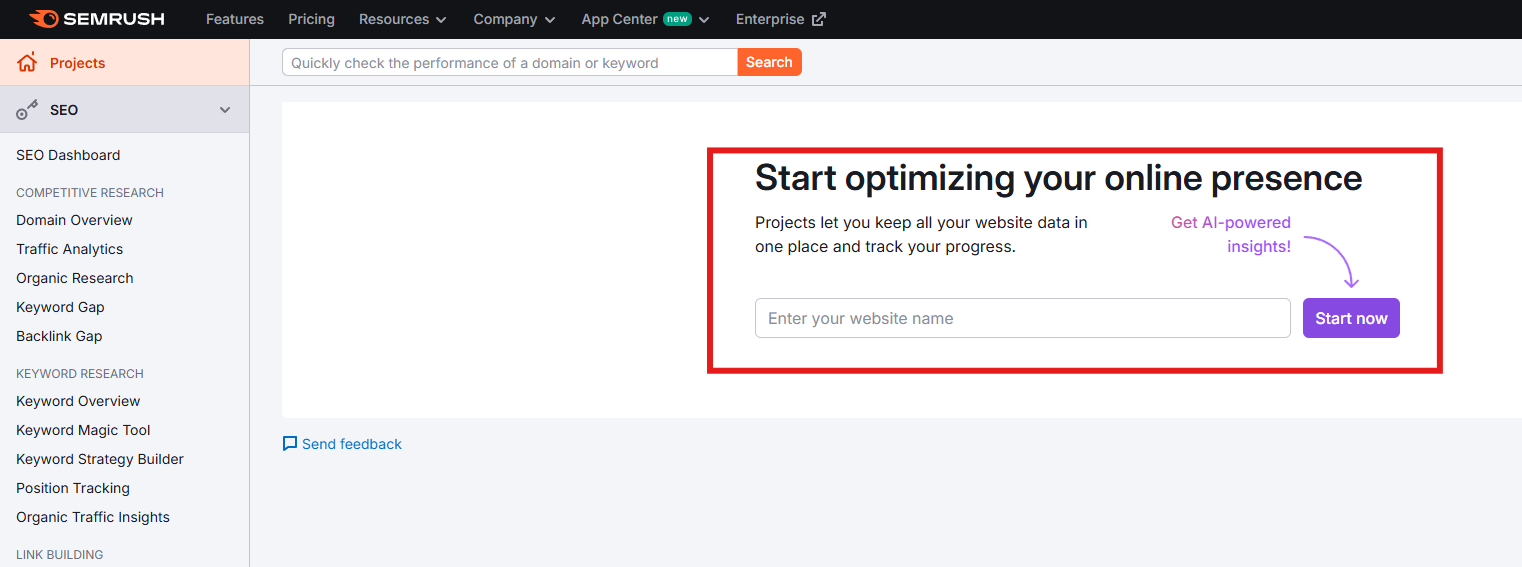
Task: Click the green 'new' badge near App Center
Action: [x=677, y=19]
